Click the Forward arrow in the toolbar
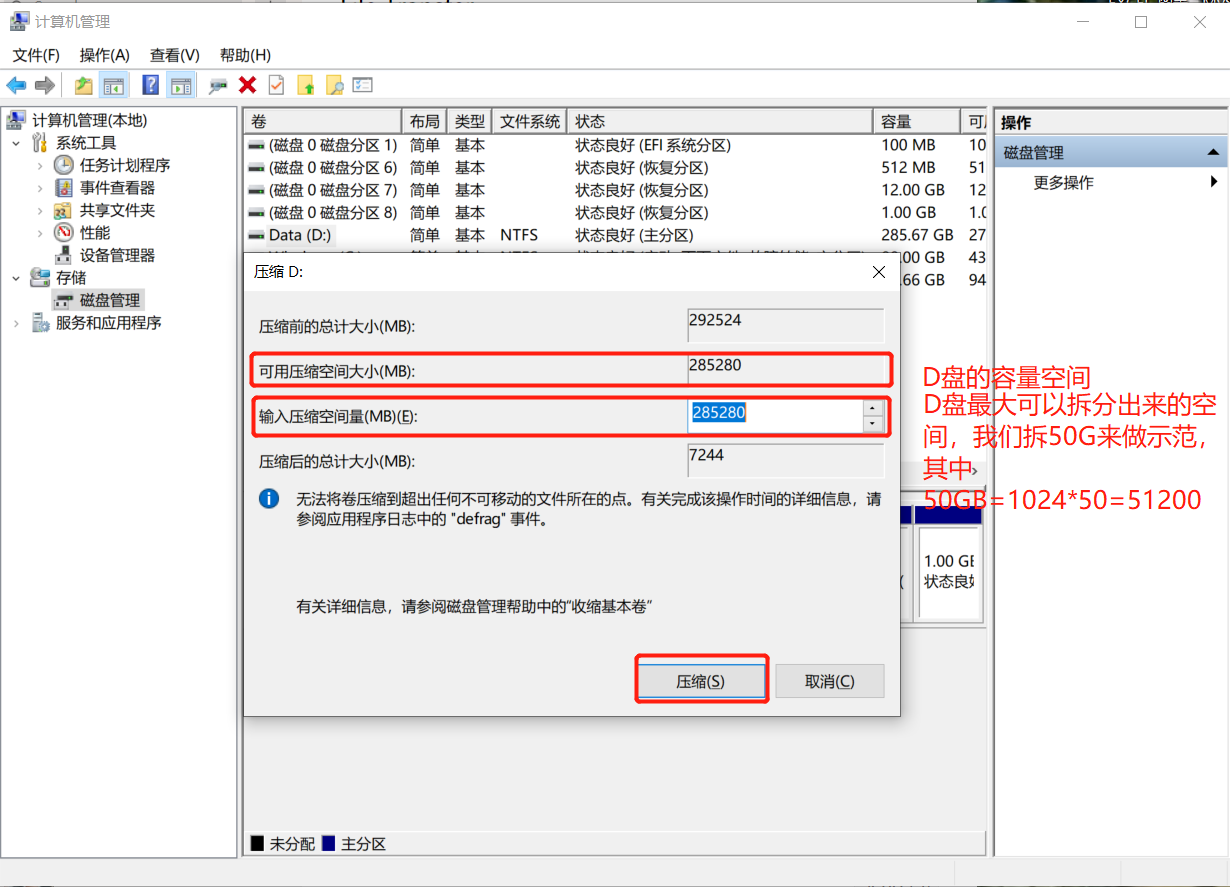The height and width of the screenshot is (887, 1230). click(x=44, y=86)
